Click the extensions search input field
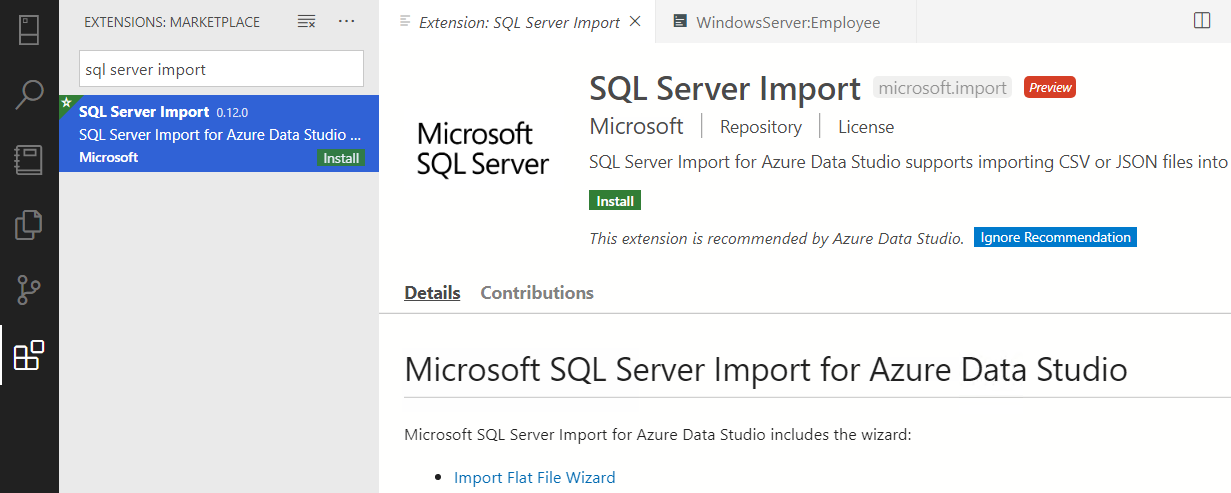The height and width of the screenshot is (493, 1231). 222,70
